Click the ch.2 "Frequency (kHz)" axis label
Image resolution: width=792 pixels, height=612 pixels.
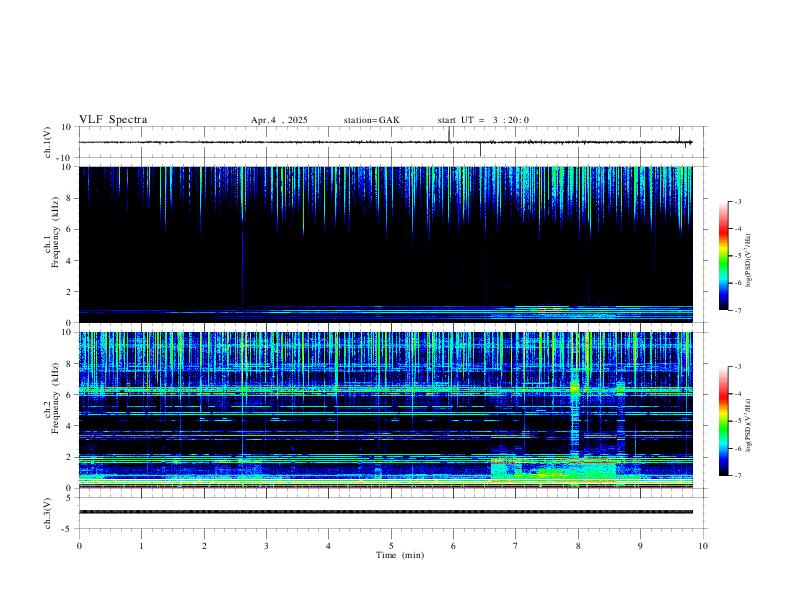[x=55, y=398]
